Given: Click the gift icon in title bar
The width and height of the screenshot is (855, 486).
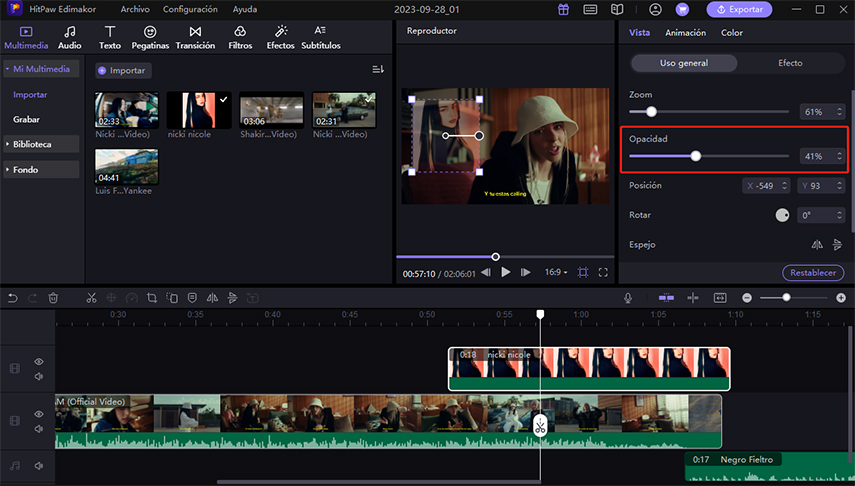Looking at the screenshot, I should (563, 9).
